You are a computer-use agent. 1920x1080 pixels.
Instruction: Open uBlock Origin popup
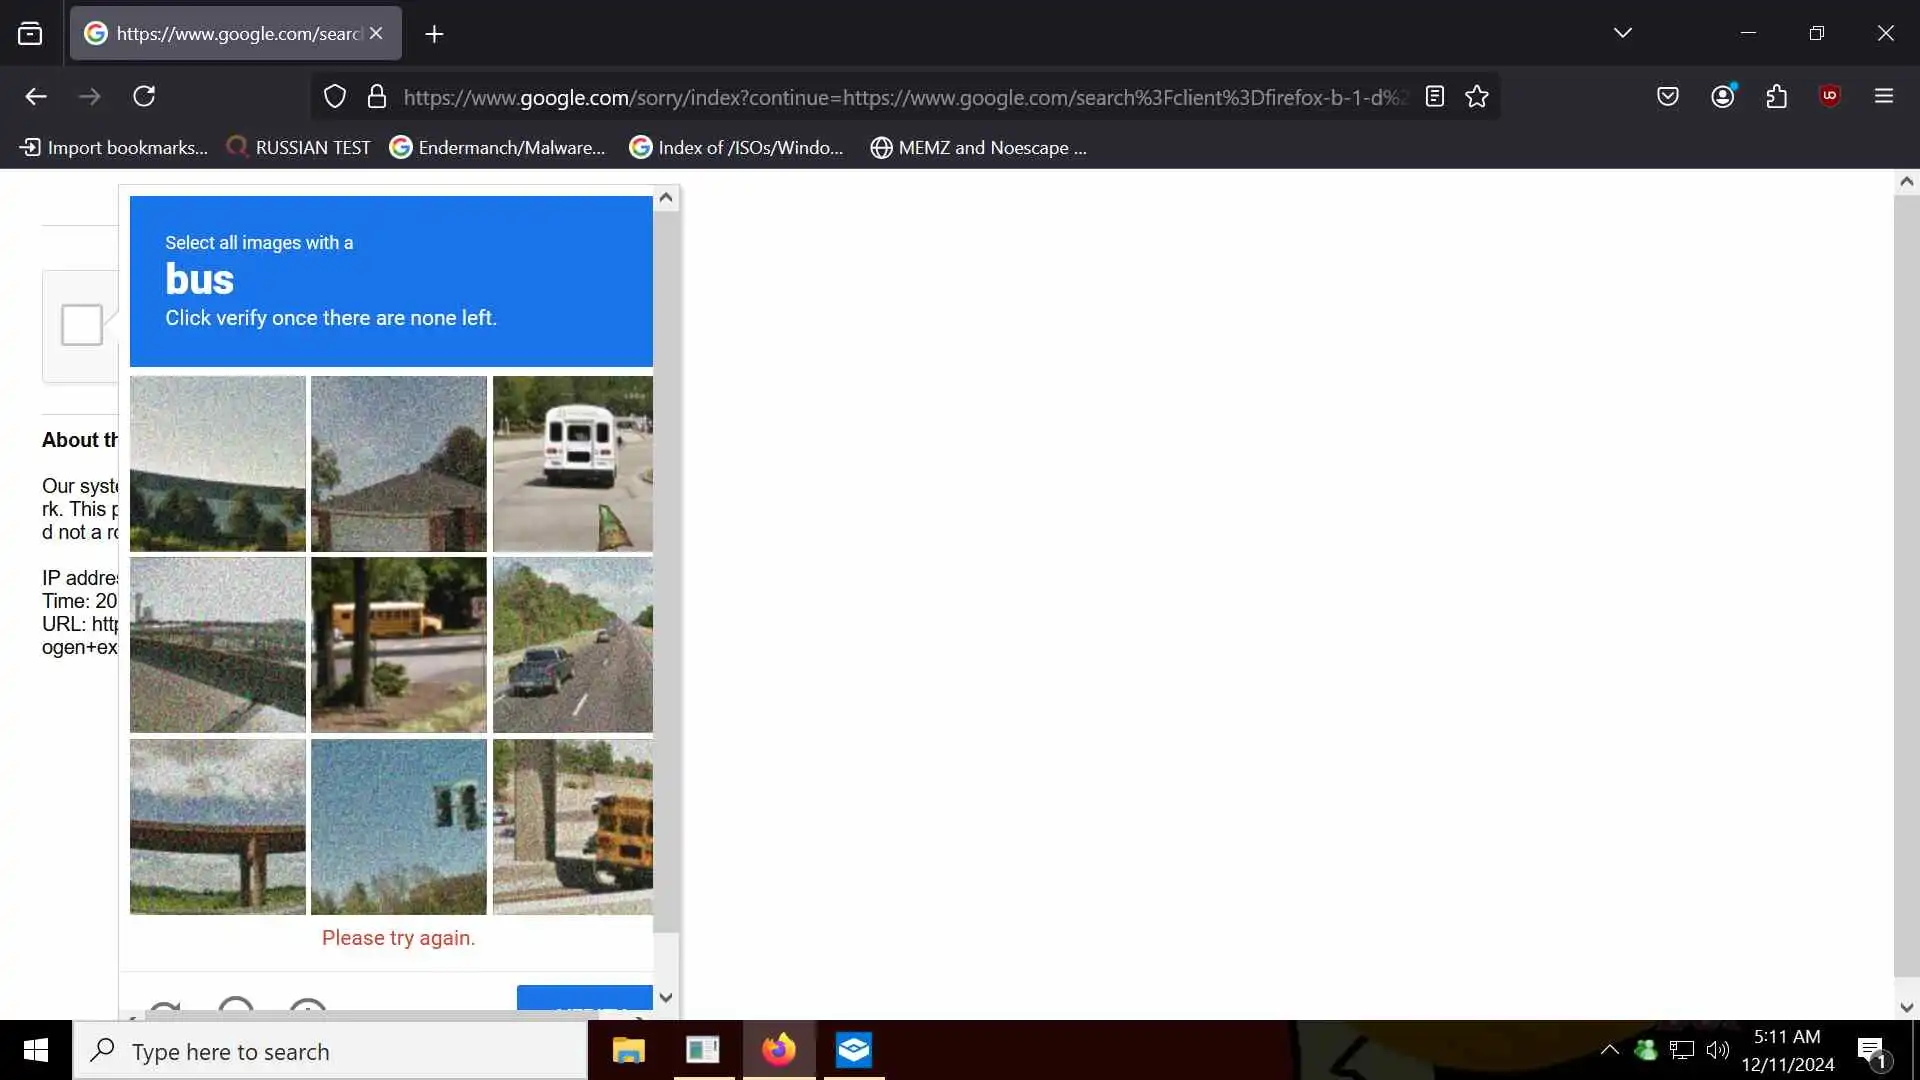coord(1830,96)
